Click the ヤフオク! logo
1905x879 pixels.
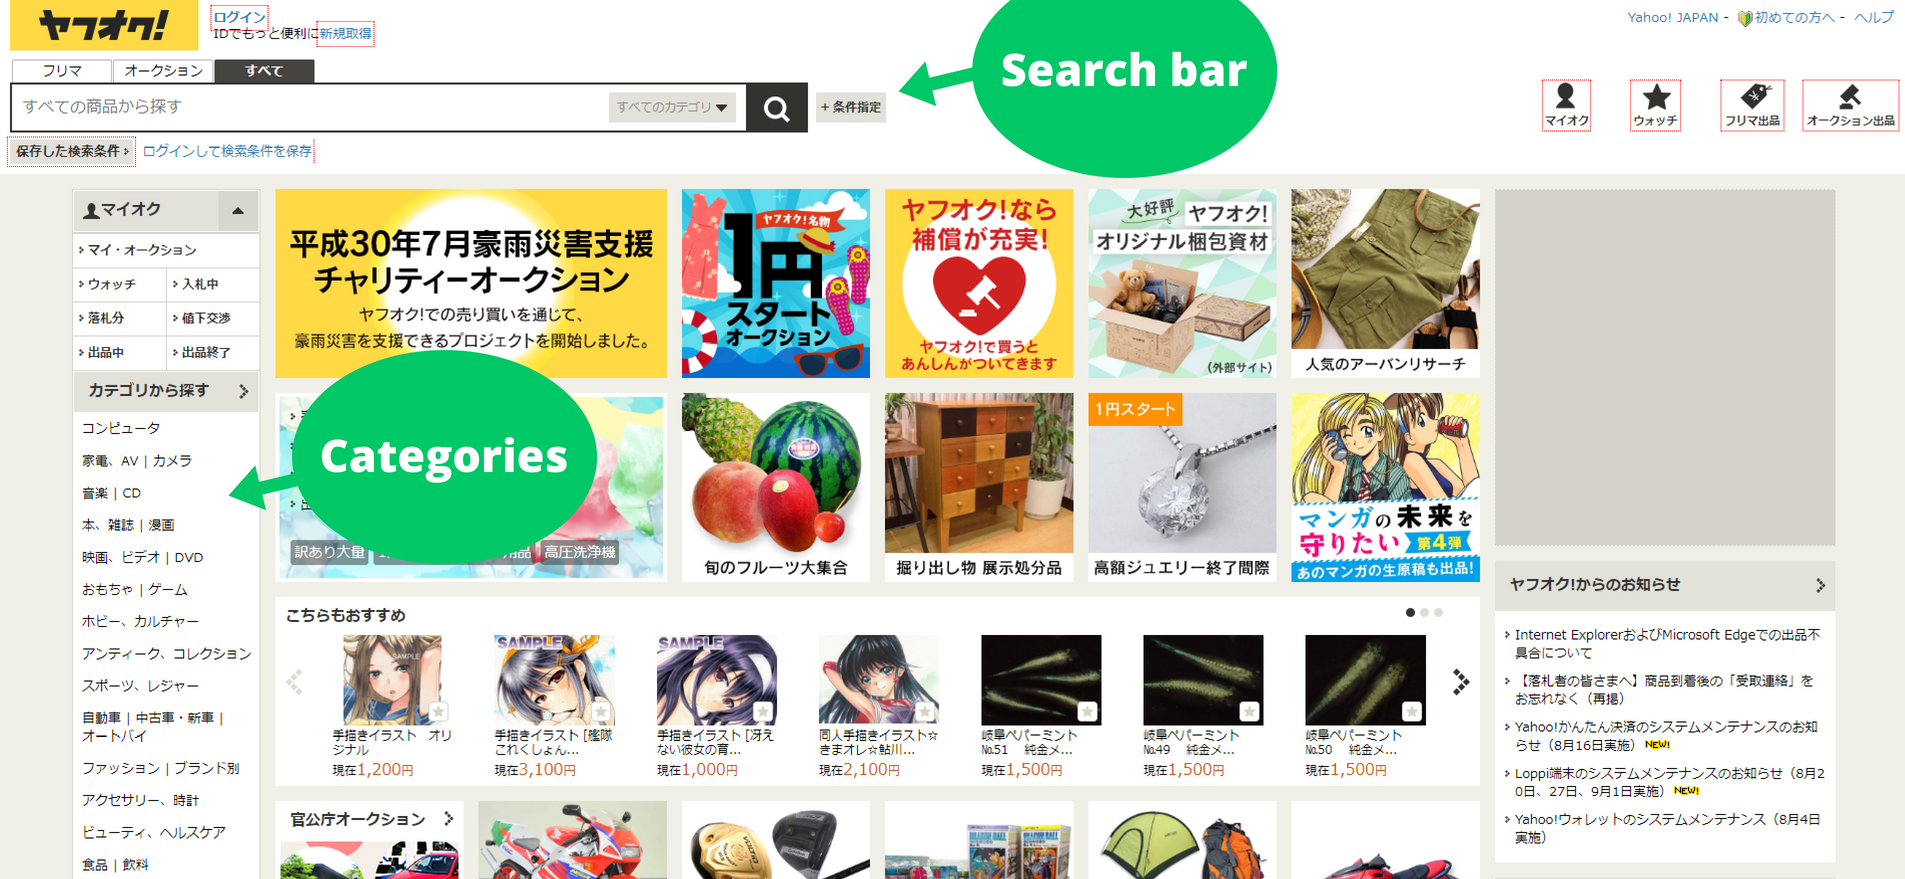(104, 25)
